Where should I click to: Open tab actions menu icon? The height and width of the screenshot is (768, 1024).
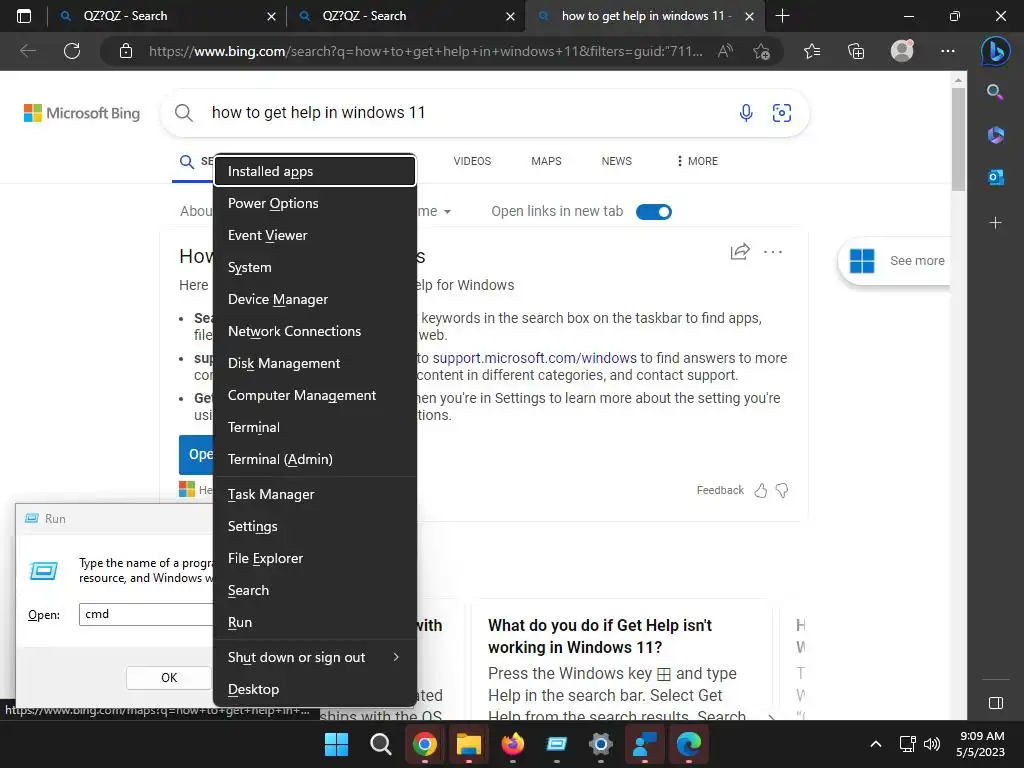tap(24, 16)
